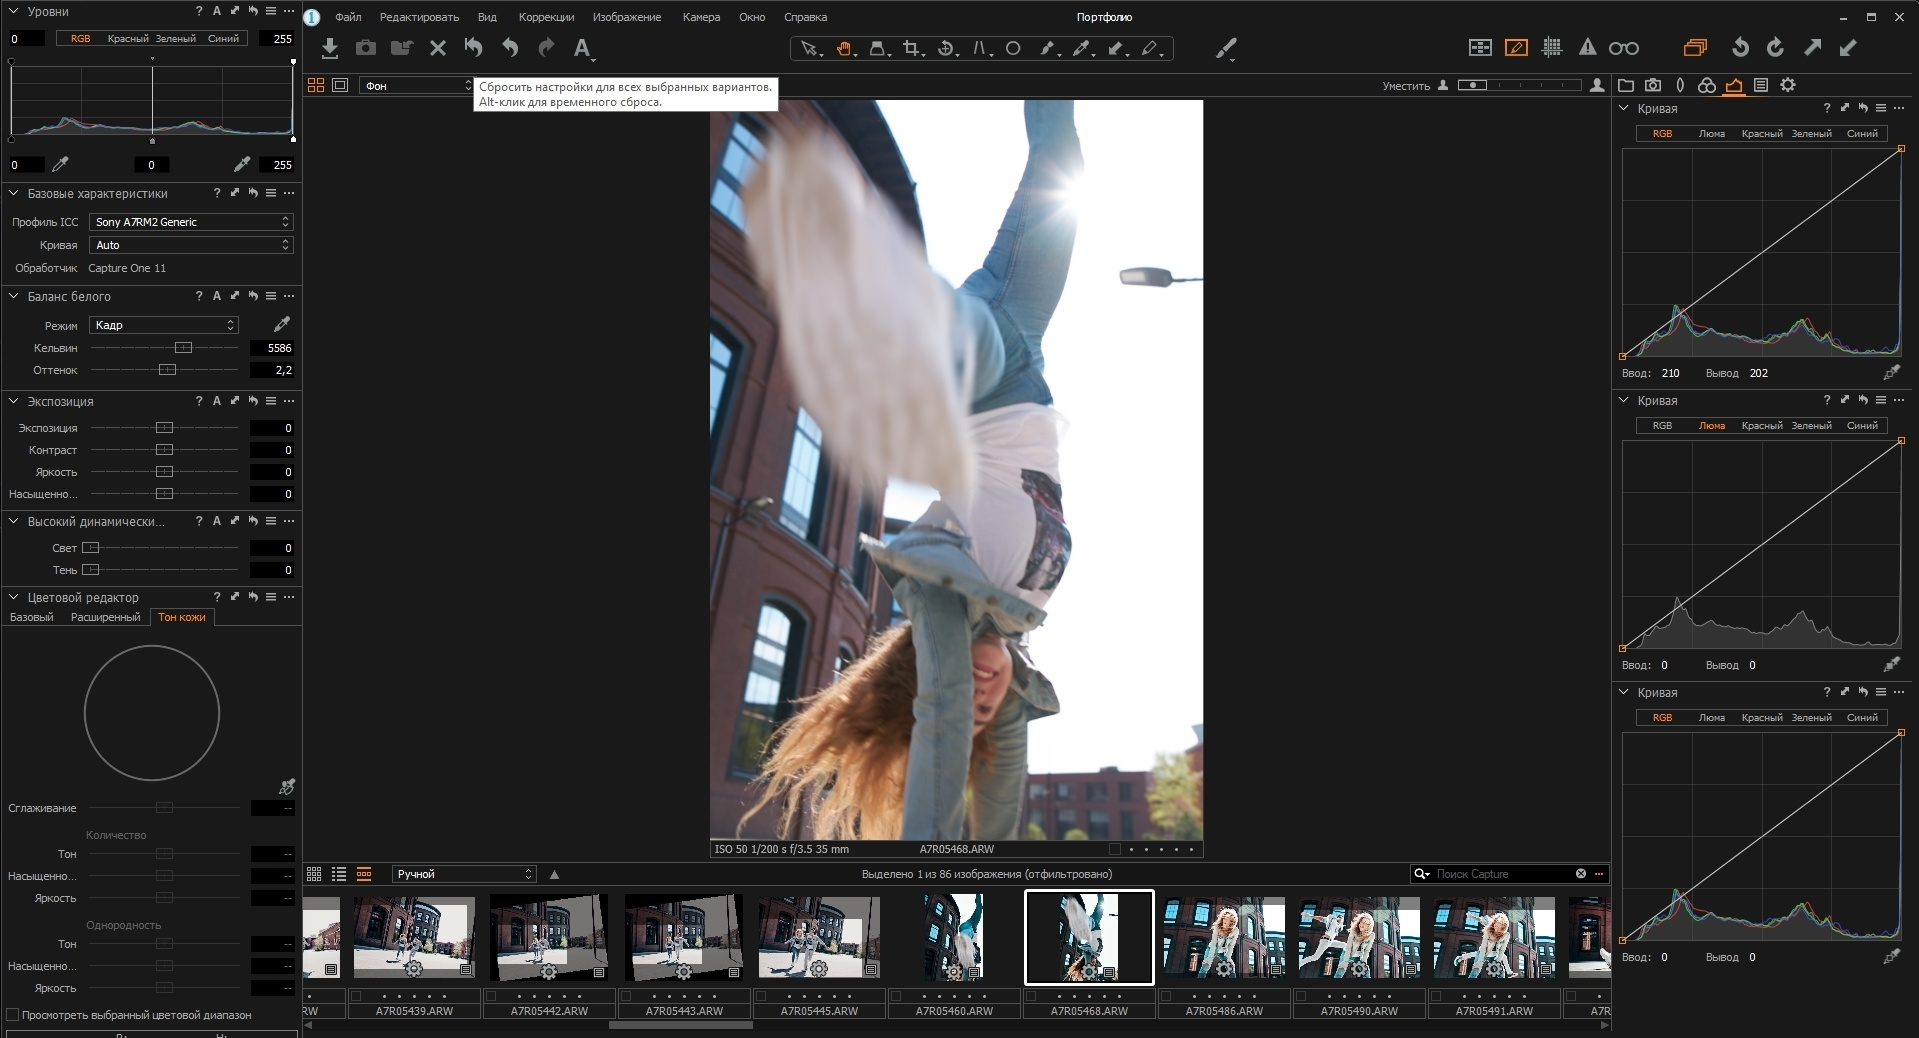
Task: Select the Pan hand cursor tool
Action: pos(844,48)
